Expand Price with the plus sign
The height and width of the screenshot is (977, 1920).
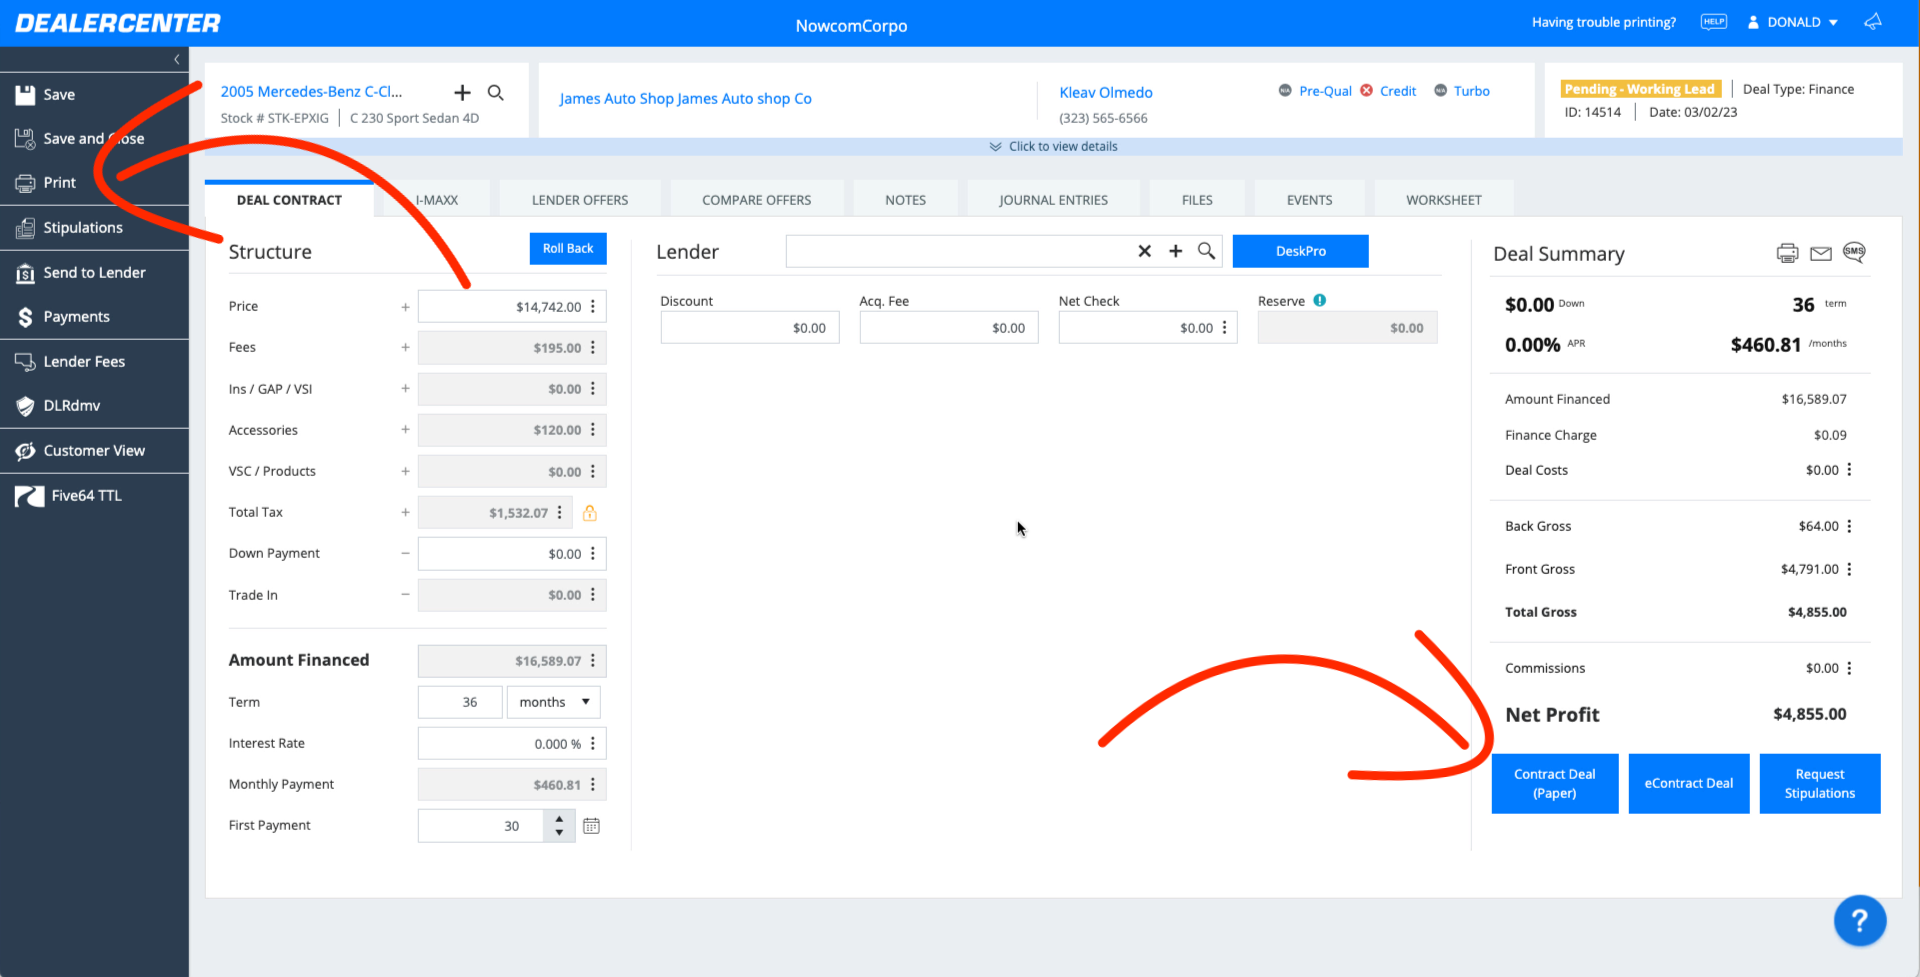click(405, 307)
